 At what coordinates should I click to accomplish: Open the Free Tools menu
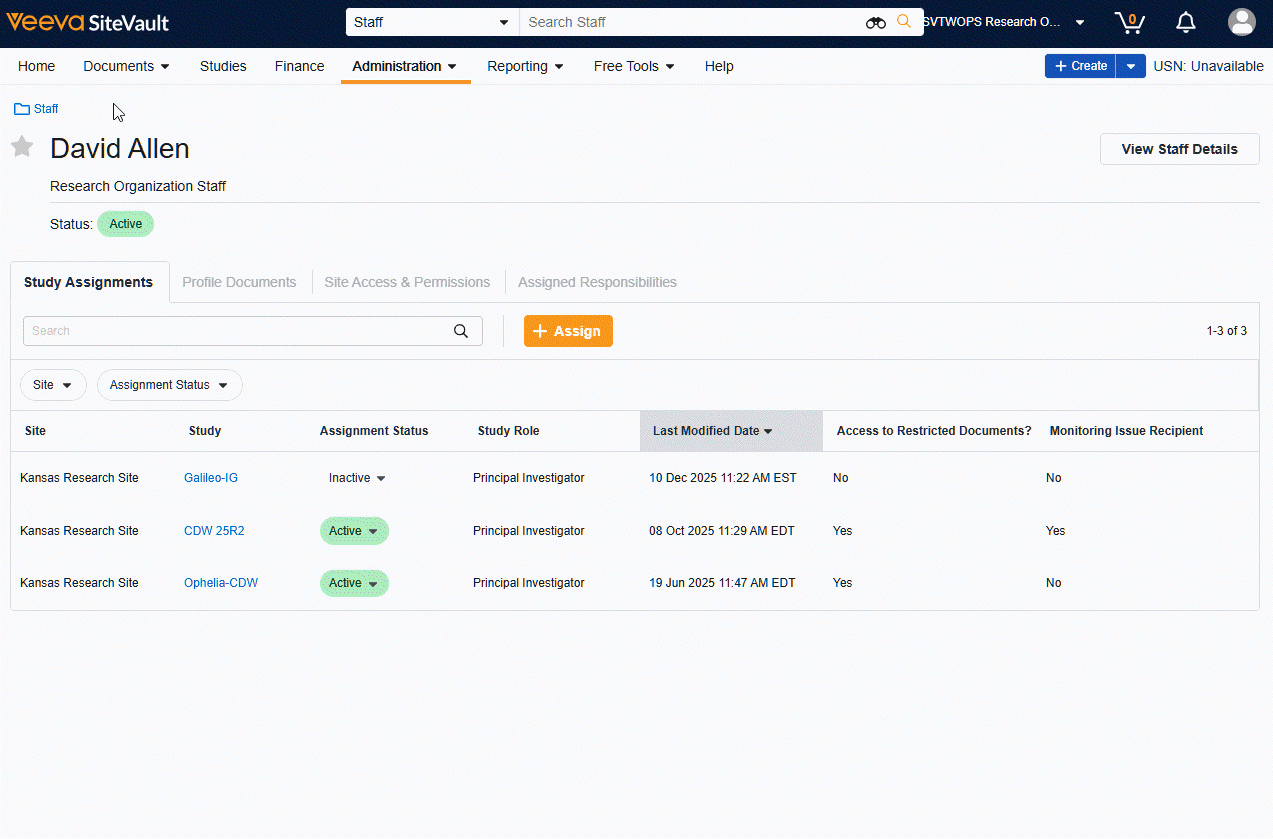[x=633, y=66]
